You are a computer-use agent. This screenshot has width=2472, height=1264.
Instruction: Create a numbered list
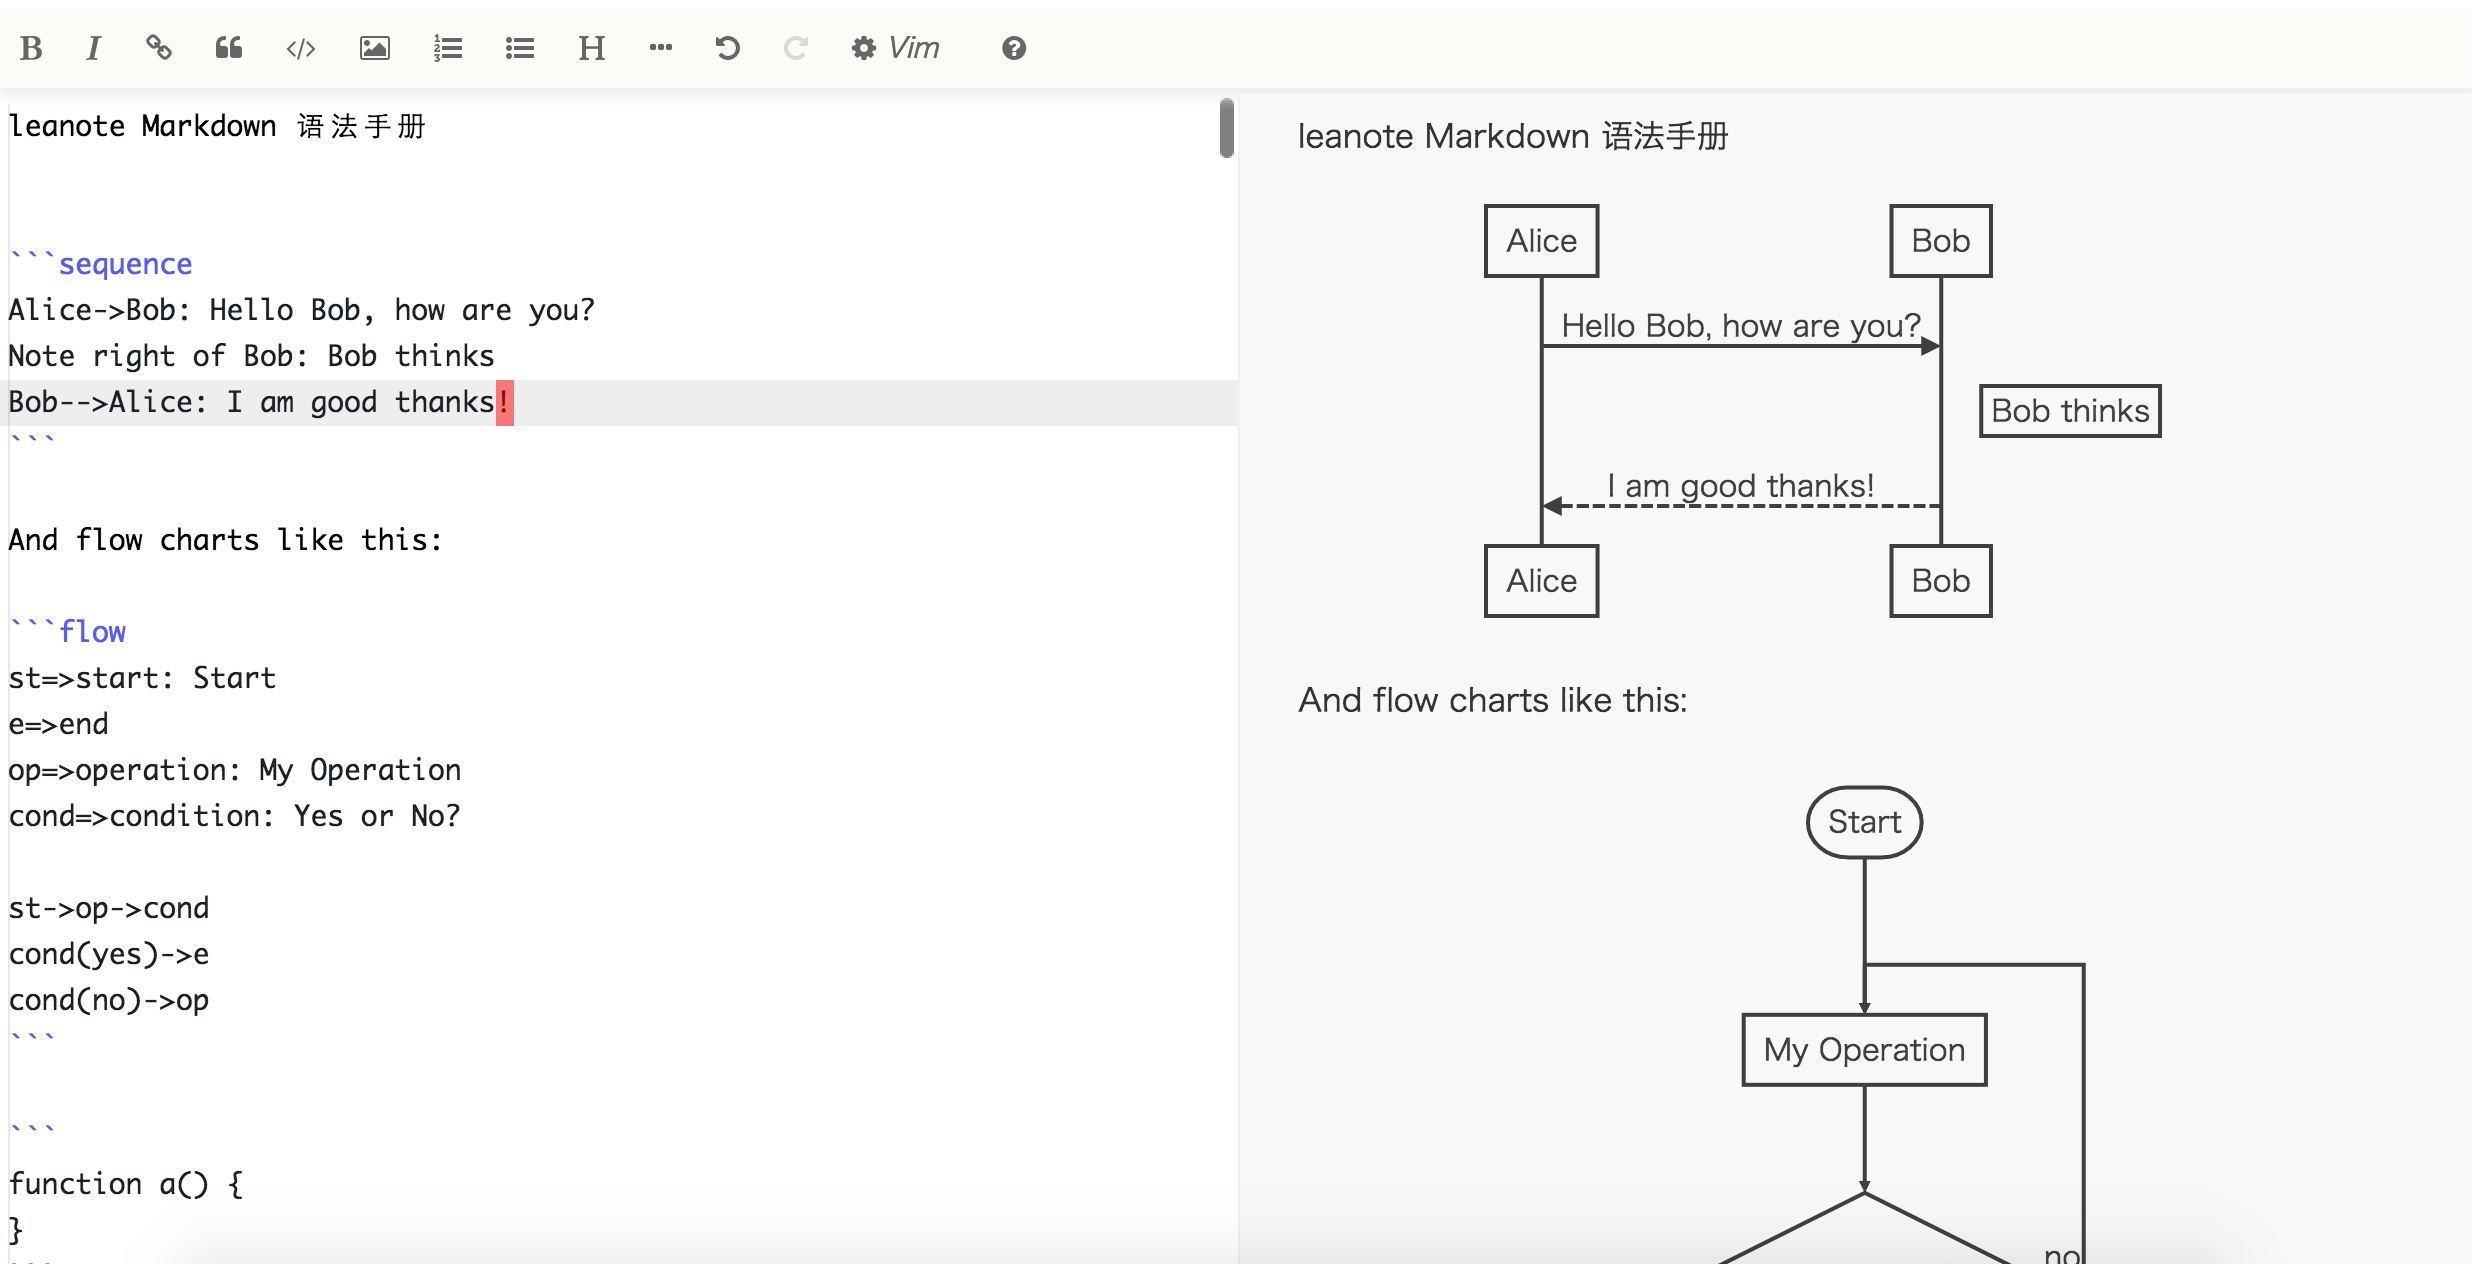coord(447,48)
